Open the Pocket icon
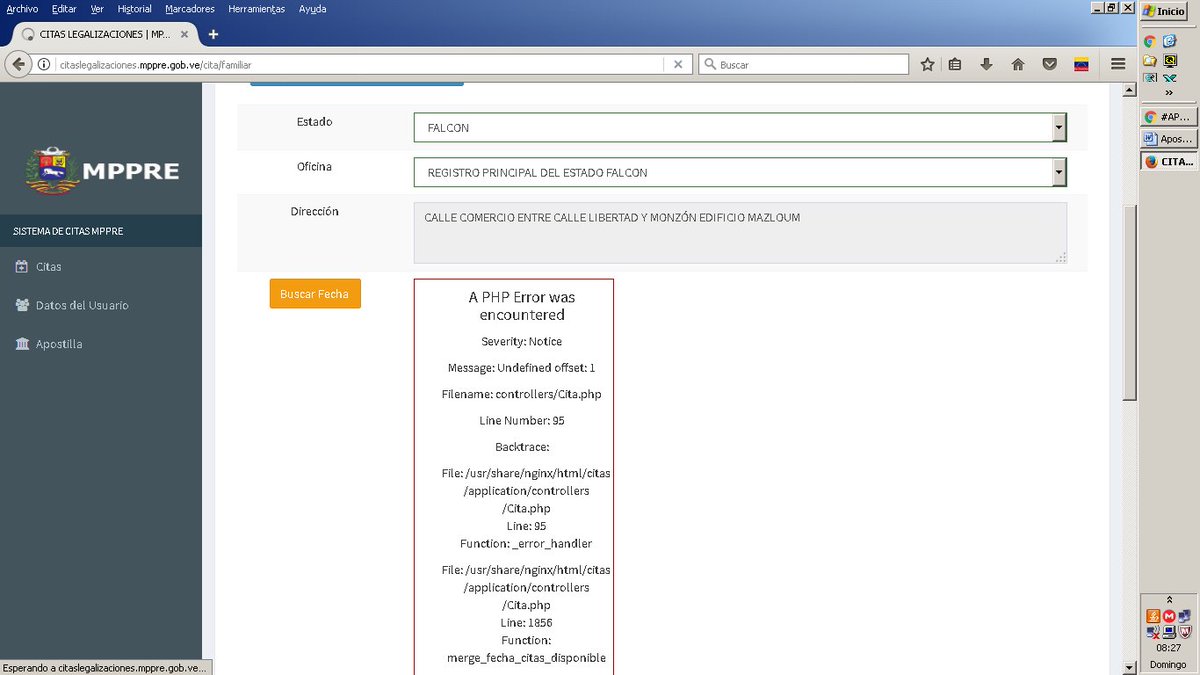This screenshot has width=1200, height=675. click(1049, 64)
